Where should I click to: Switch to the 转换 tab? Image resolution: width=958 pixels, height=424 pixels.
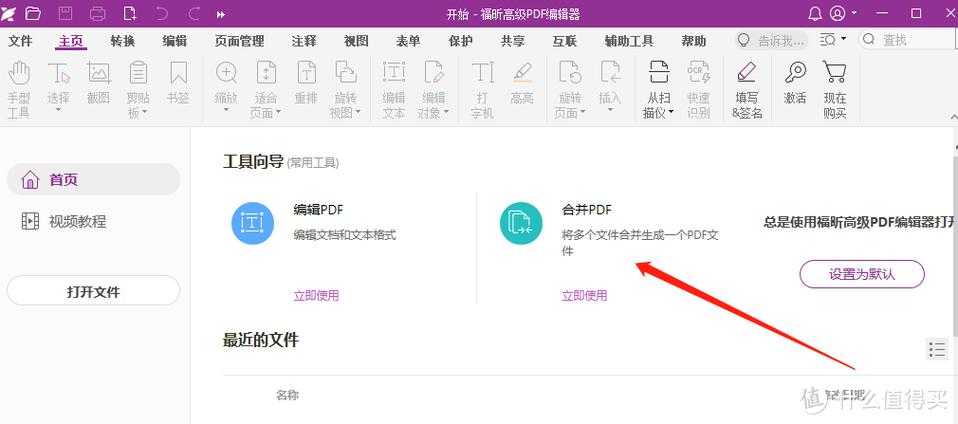click(123, 41)
